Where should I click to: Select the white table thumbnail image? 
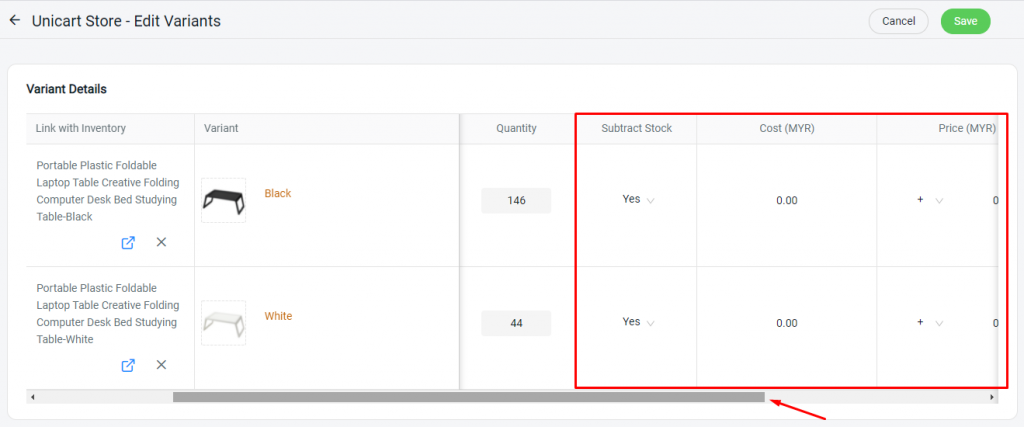coord(223,323)
